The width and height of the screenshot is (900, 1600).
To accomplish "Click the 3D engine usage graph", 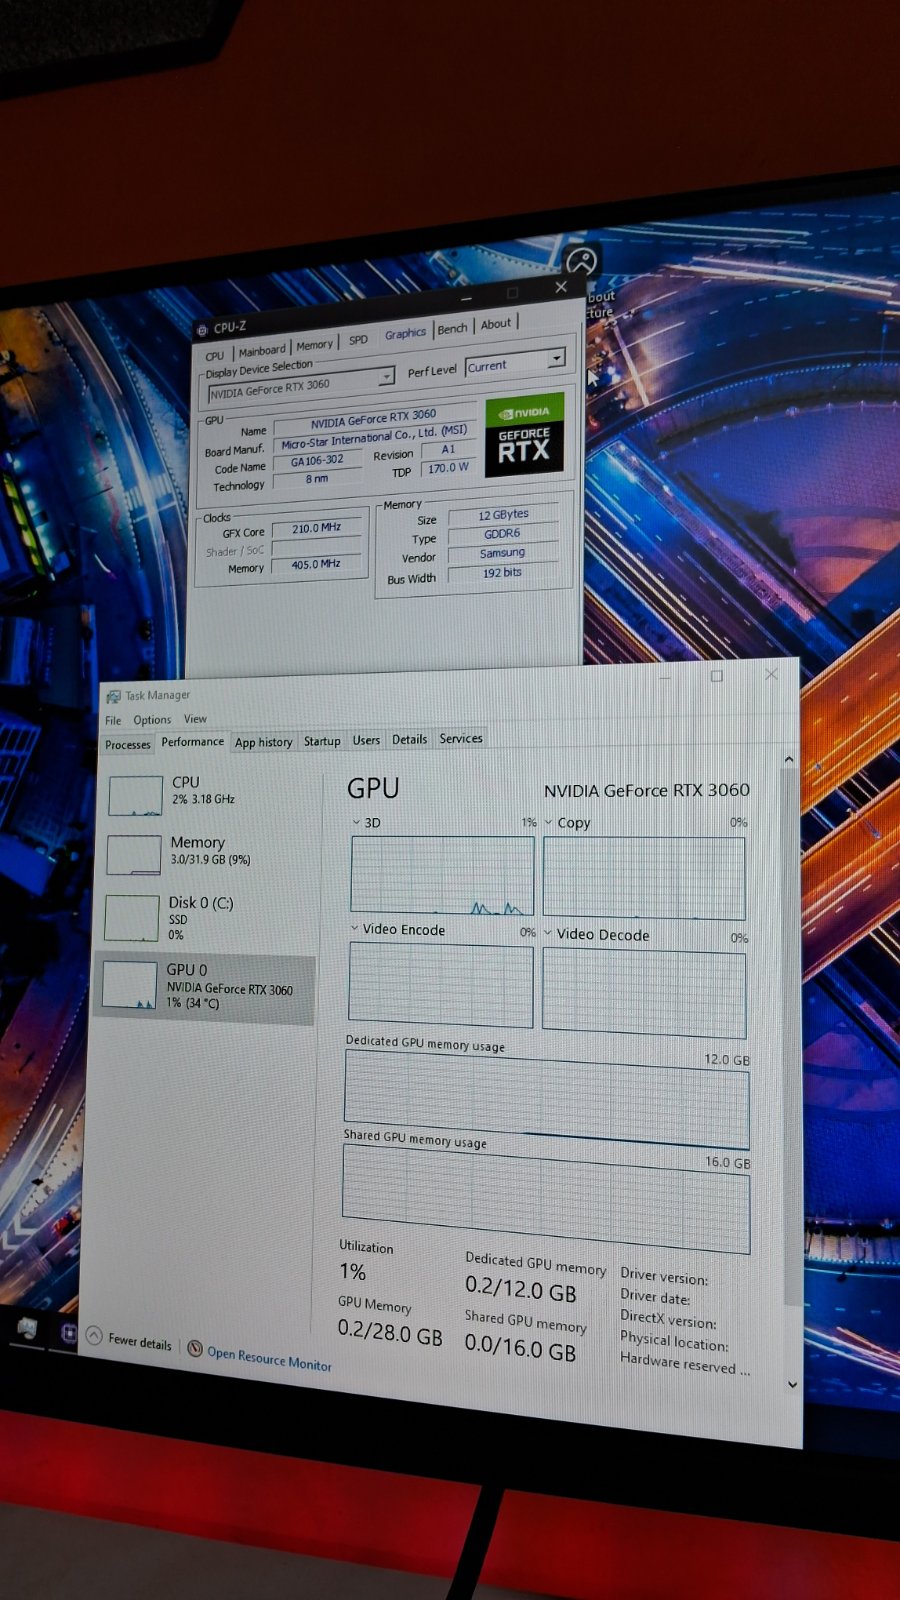I will pos(442,876).
